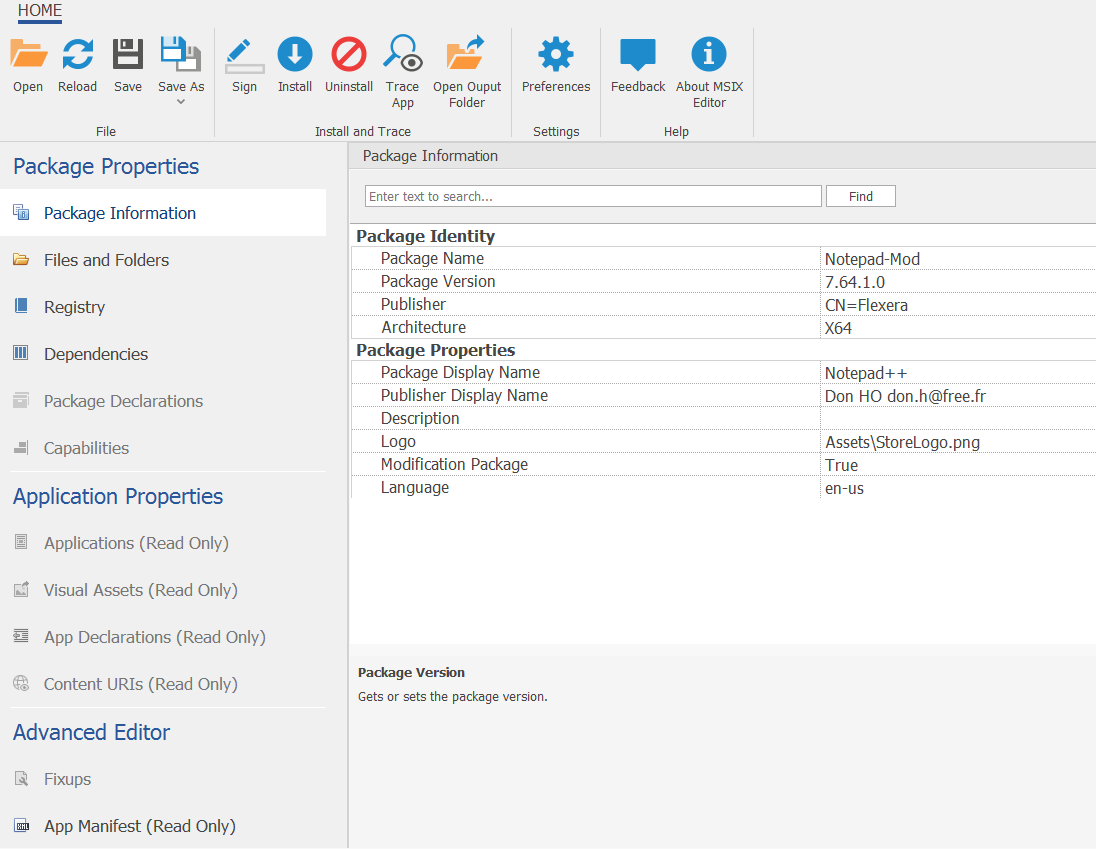Click the Save floppy disk icon

pos(128,55)
